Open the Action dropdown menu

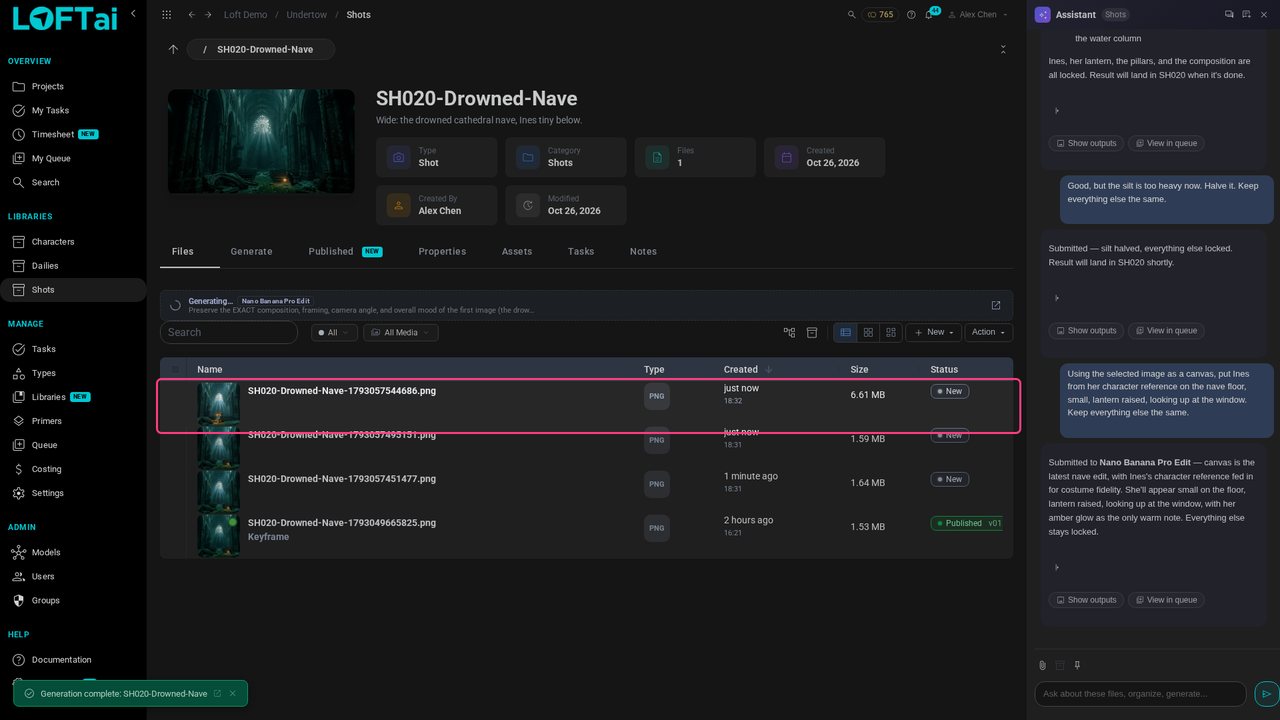tap(988, 332)
